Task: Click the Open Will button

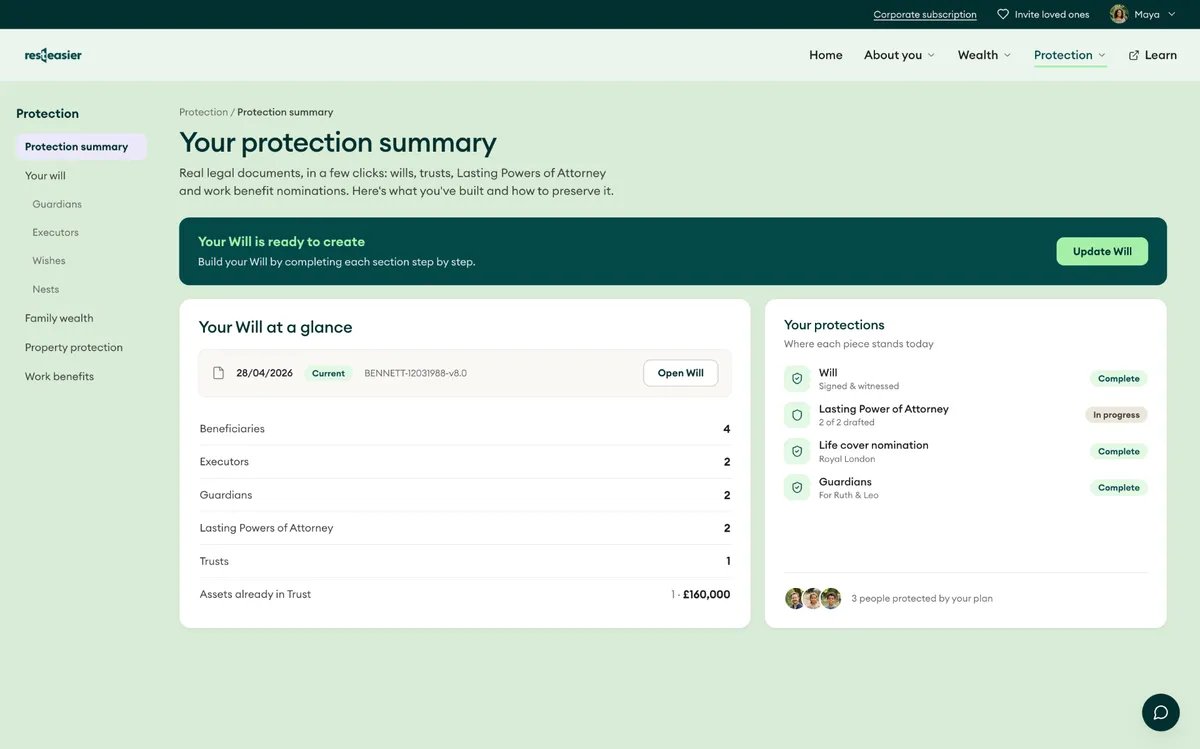Action: (x=680, y=373)
